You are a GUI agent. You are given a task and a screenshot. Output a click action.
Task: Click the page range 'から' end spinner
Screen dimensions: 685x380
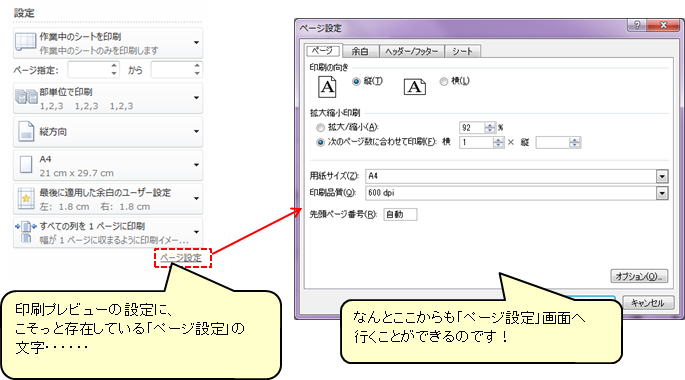[176, 70]
